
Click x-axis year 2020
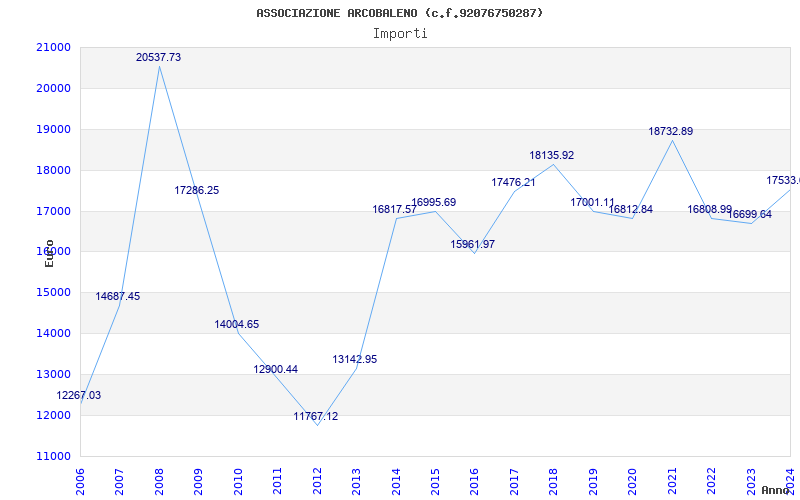point(633,481)
